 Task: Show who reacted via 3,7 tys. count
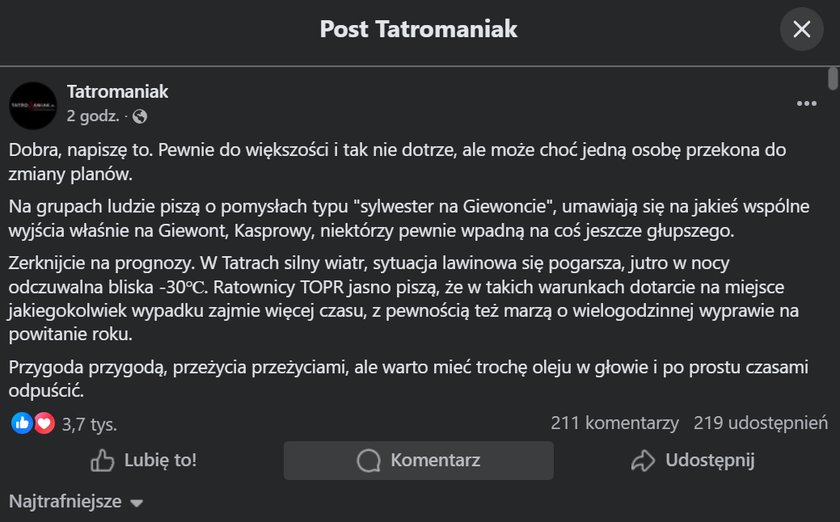[89, 424]
